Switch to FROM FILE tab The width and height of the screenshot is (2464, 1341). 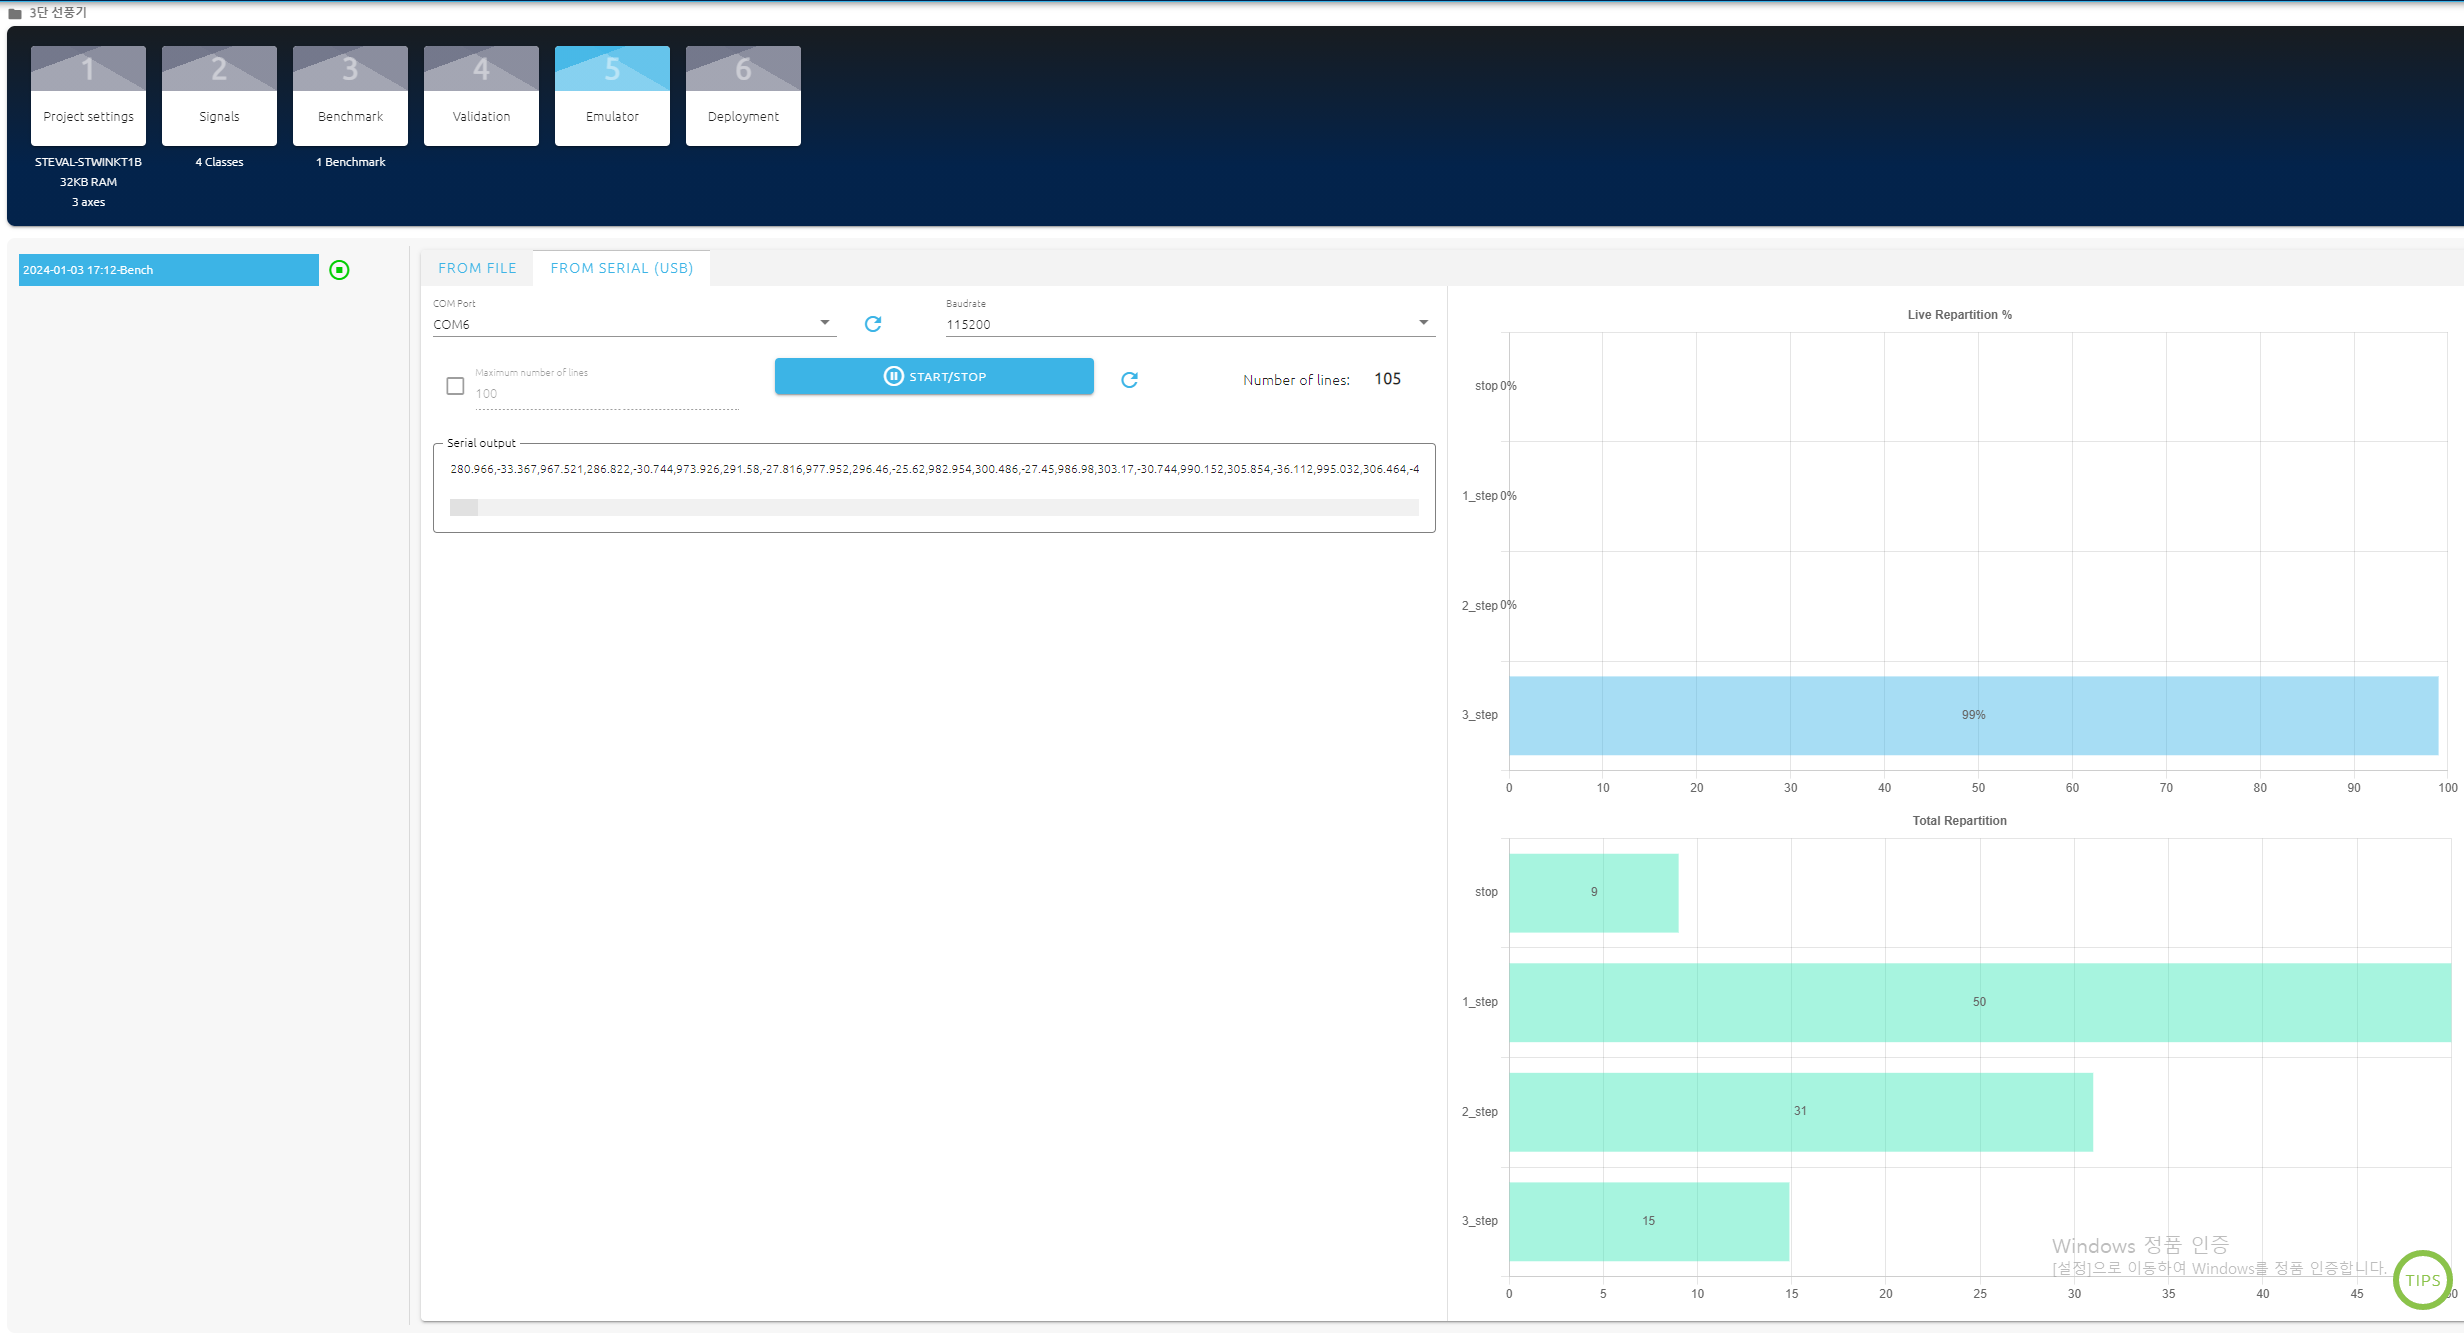click(477, 268)
